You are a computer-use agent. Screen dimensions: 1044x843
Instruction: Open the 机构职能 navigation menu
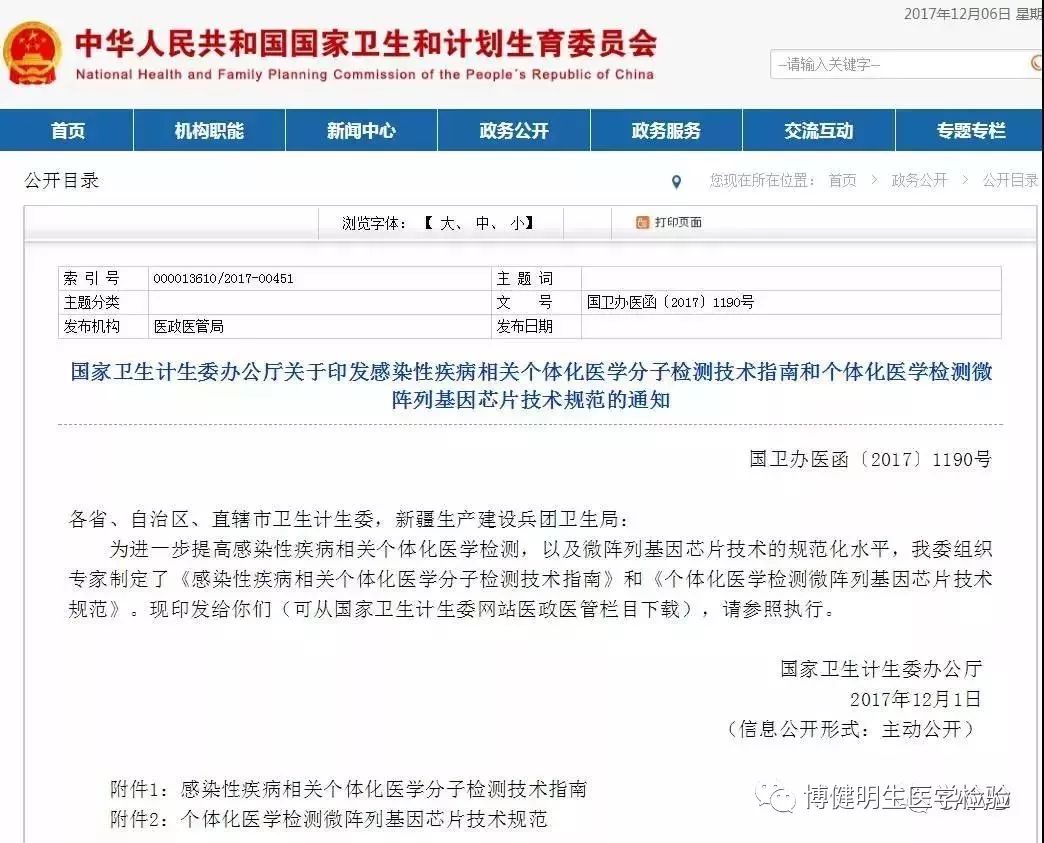209,131
